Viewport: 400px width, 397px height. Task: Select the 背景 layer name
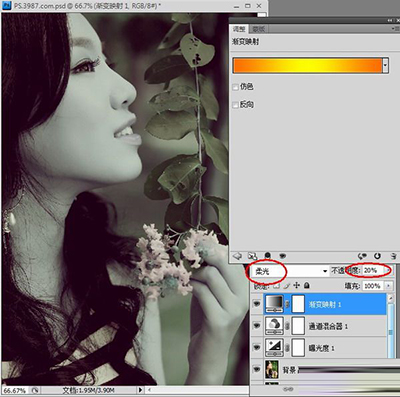tap(289, 370)
